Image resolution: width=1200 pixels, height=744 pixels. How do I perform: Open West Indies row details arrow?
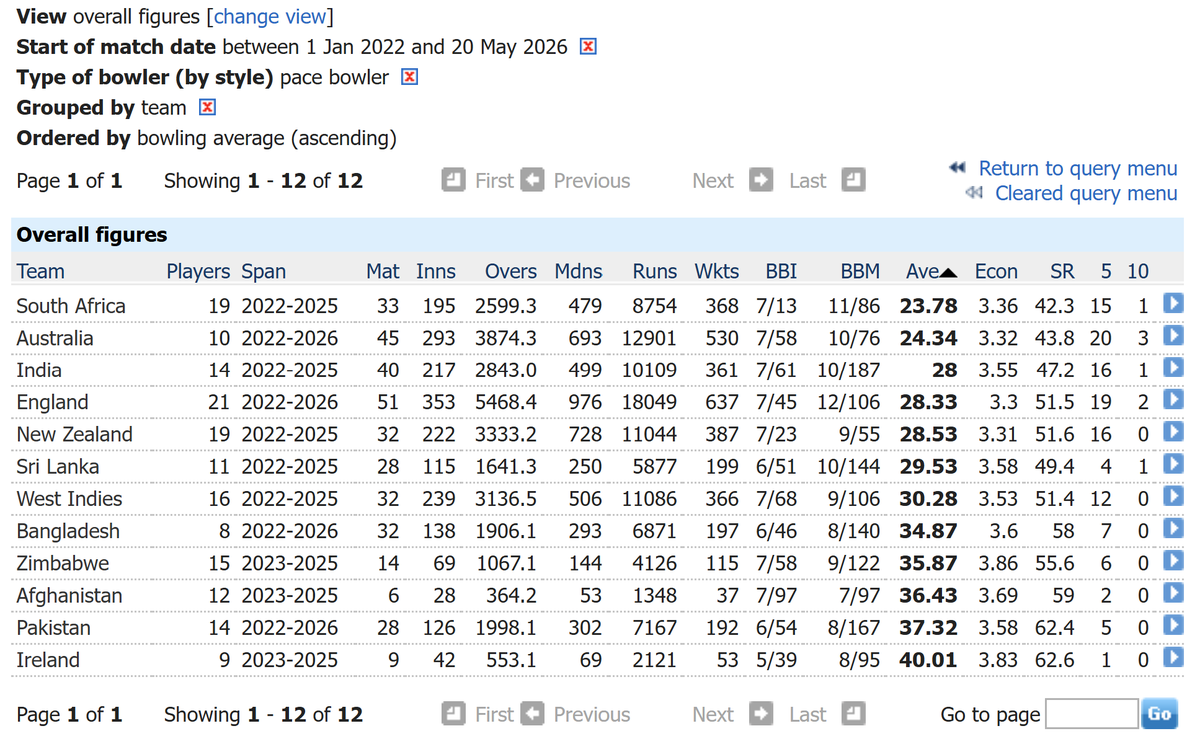click(x=1173, y=497)
